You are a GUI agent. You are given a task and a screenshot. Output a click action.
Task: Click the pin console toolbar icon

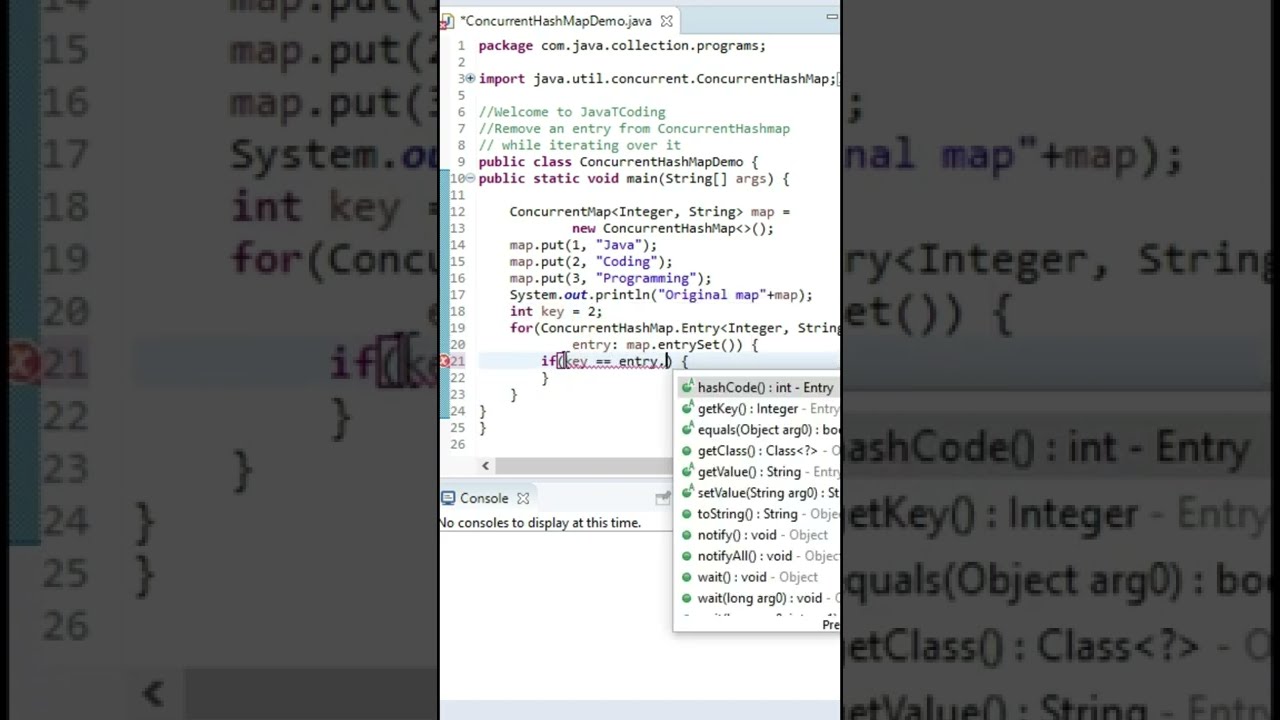(x=662, y=498)
